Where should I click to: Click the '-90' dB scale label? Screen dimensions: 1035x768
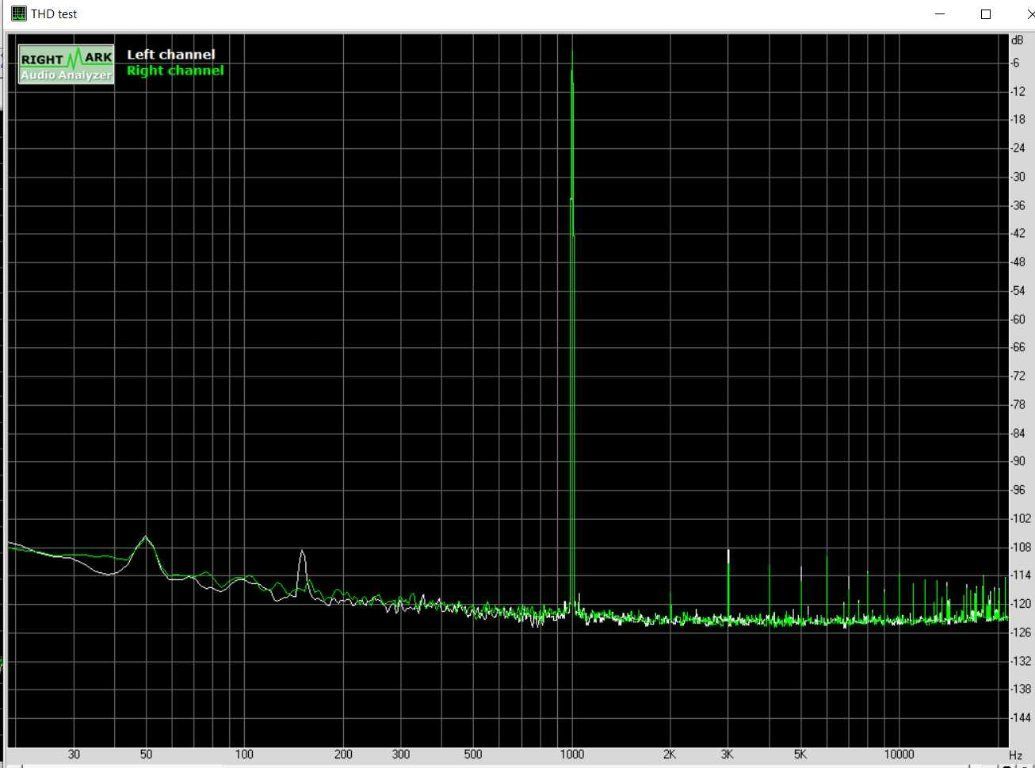point(1017,461)
